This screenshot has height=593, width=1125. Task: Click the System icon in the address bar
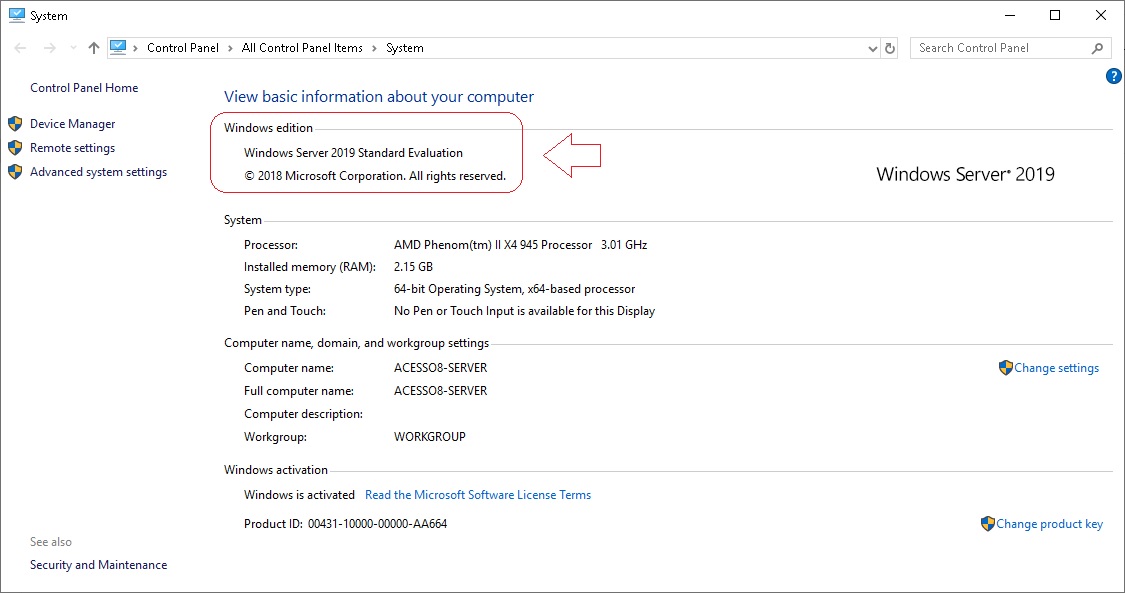click(119, 46)
